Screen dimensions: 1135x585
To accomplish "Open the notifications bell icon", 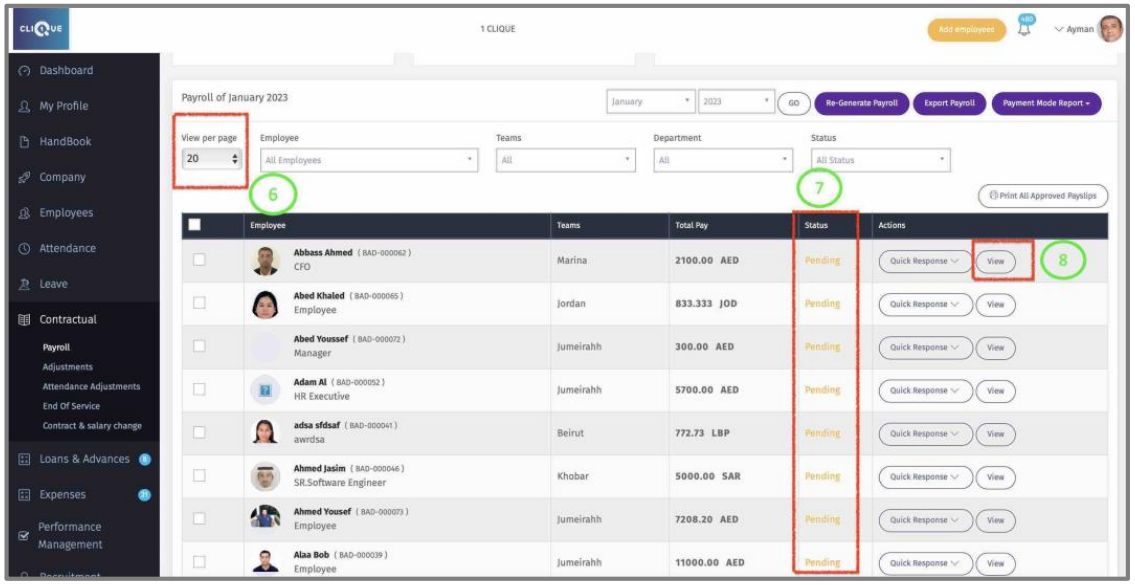I will click(1024, 28).
